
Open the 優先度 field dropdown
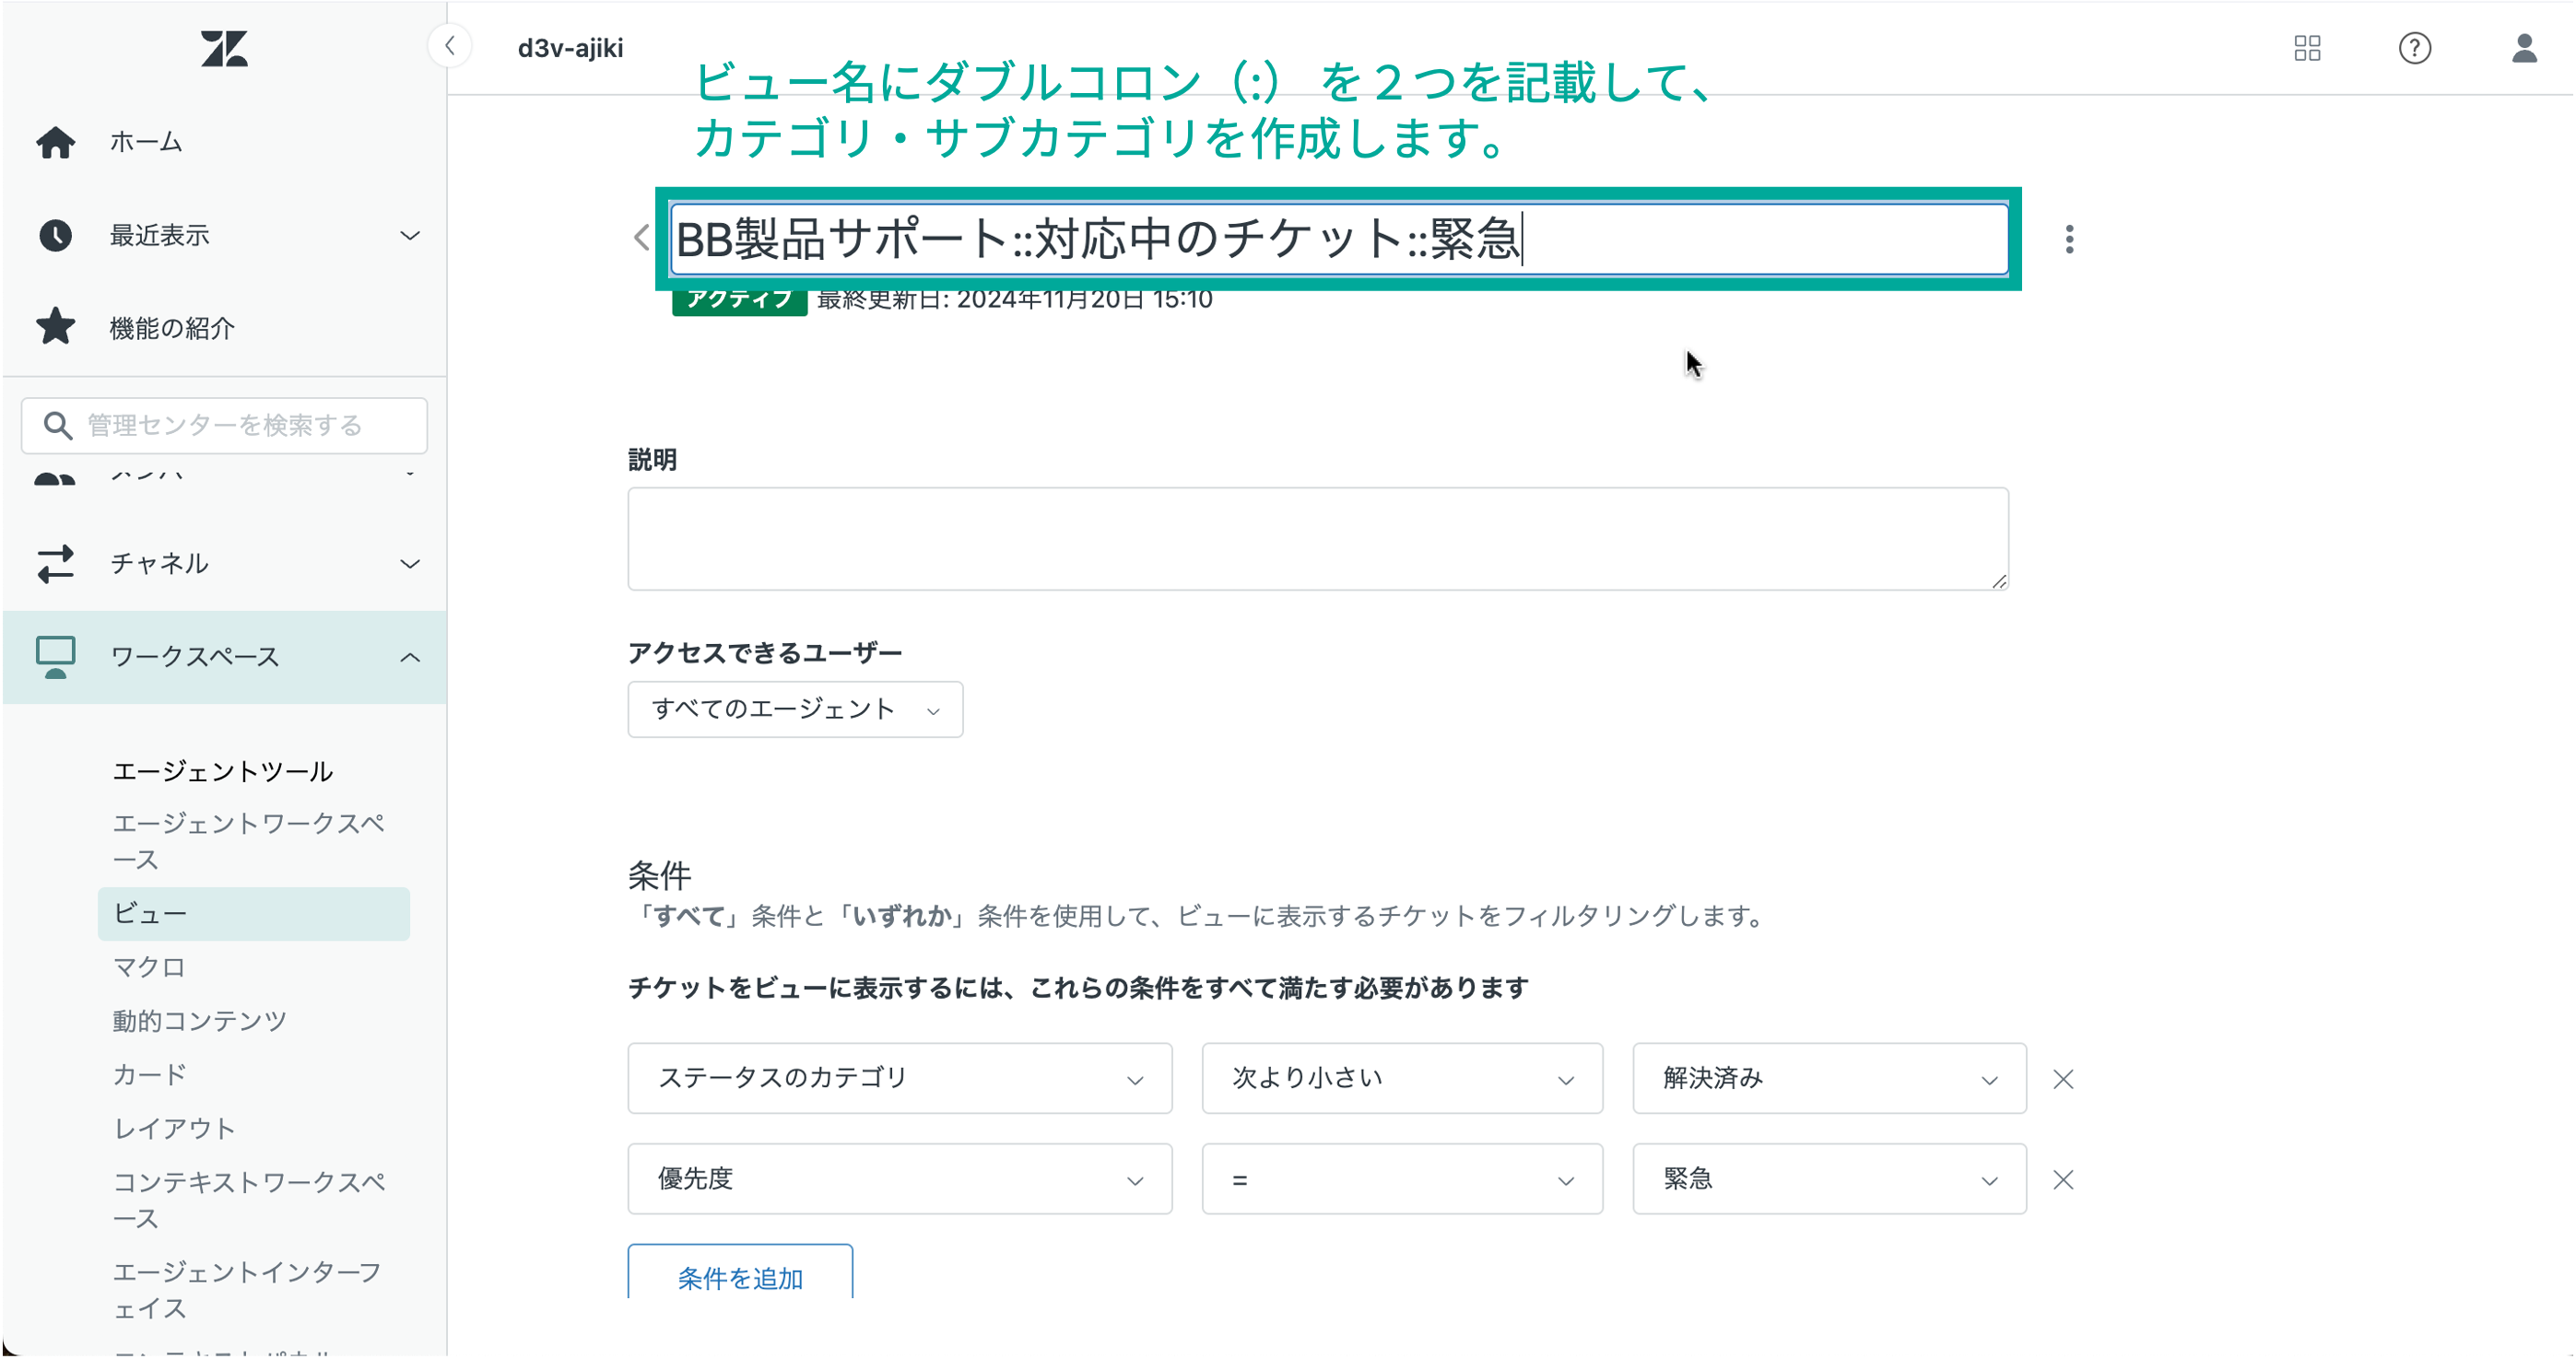click(x=900, y=1180)
